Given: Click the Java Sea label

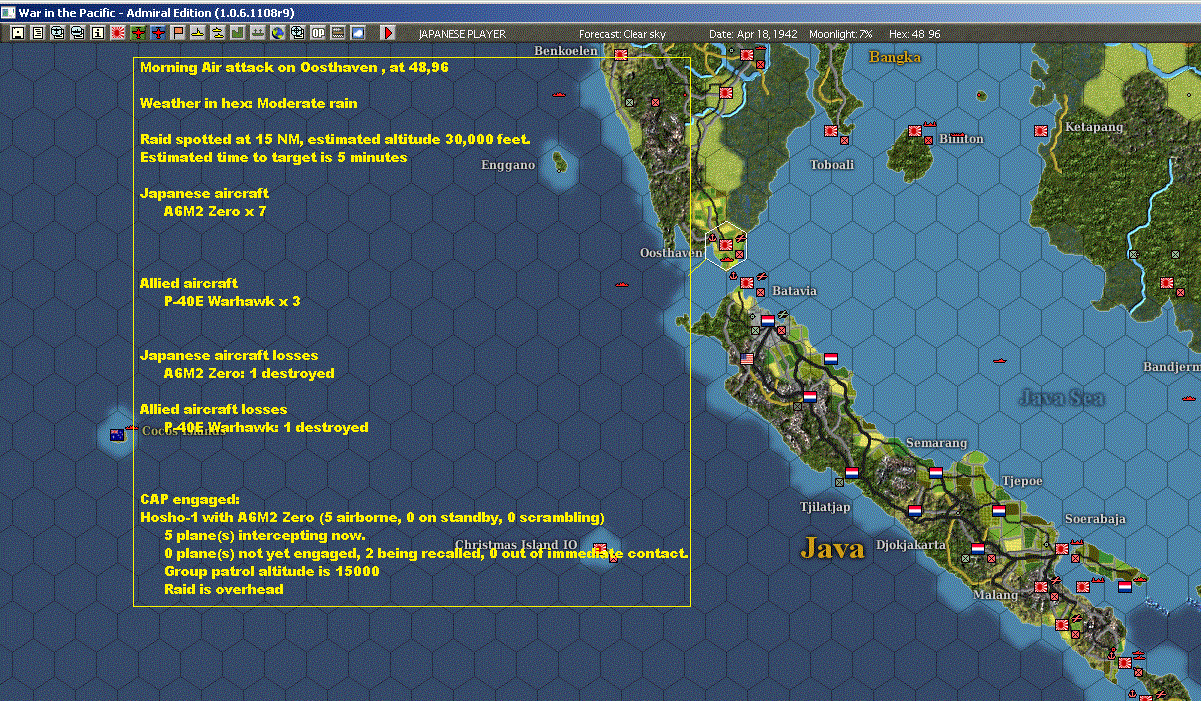Looking at the screenshot, I should (x=1061, y=398).
